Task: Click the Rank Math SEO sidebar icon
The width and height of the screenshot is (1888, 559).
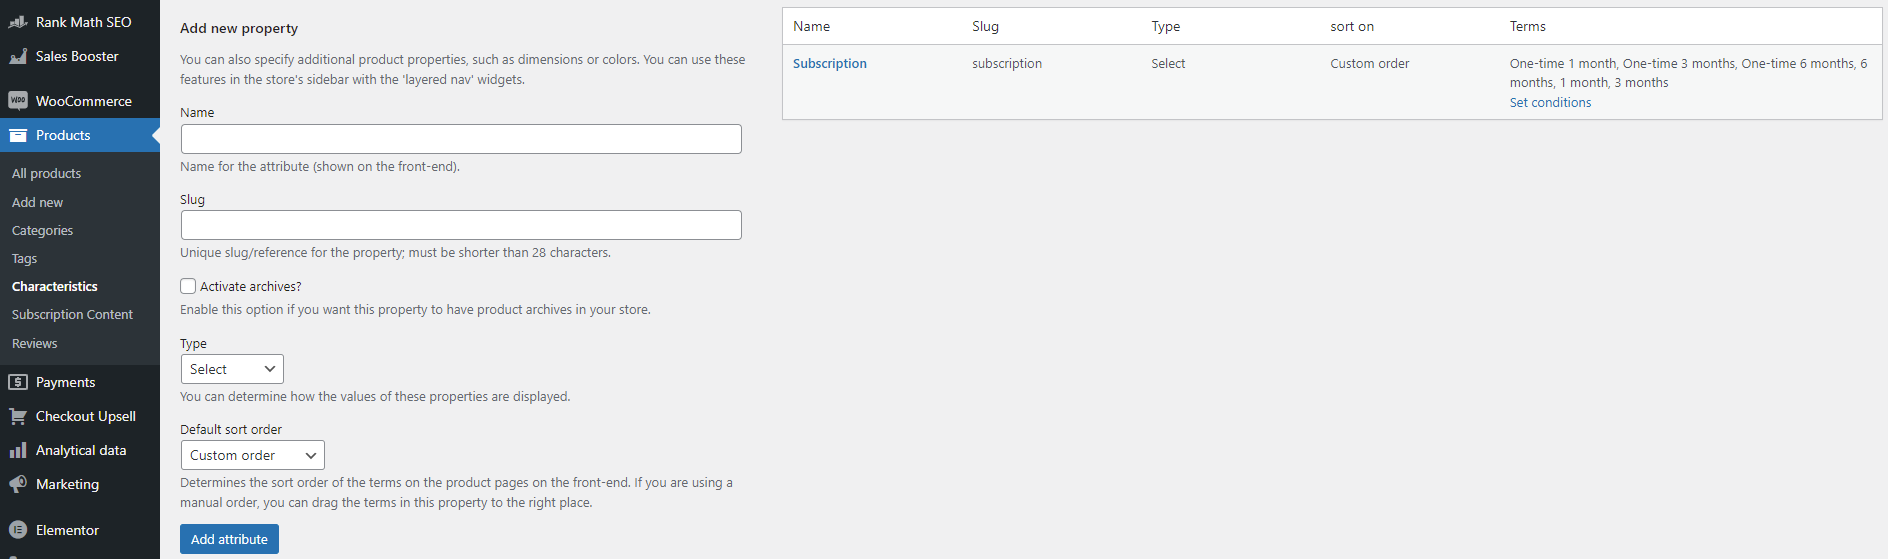Action: (18, 22)
